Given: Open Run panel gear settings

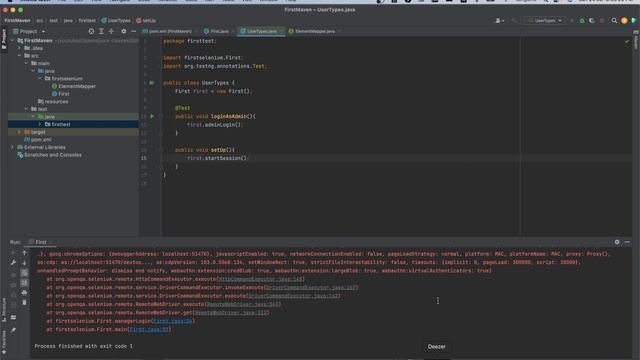Looking at the screenshot, I should (617, 242).
